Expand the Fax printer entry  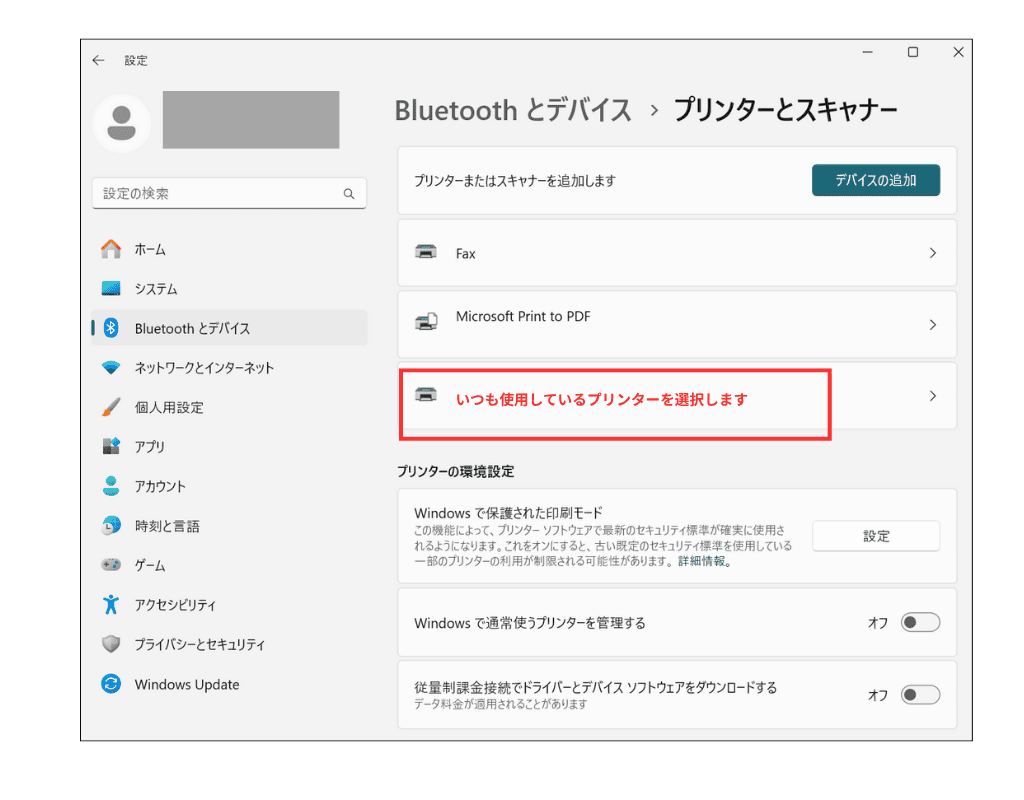[932, 253]
